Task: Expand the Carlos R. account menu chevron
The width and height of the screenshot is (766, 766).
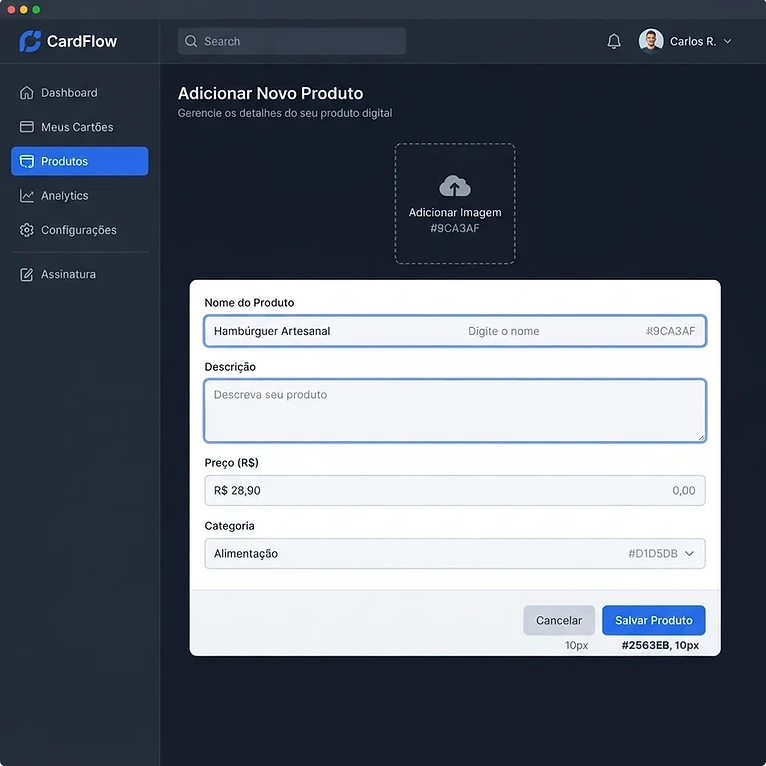Action: [x=727, y=41]
